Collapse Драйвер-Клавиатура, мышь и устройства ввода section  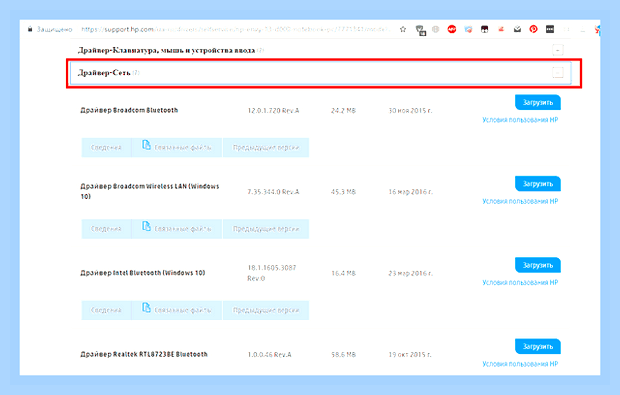(558, 50)
